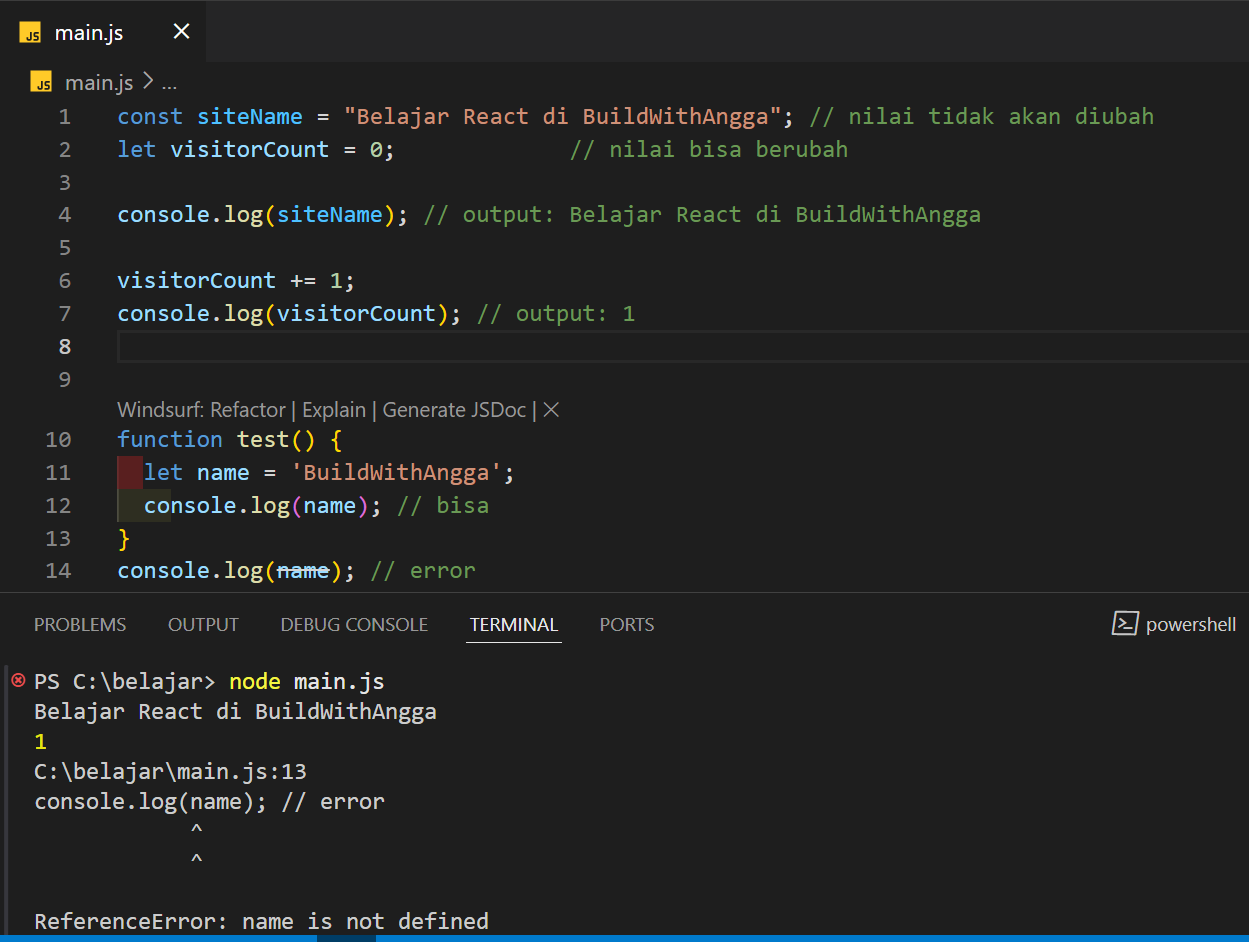This screenshot has height=942, width=1249.
Task: Expand the breadcrumb ellipsis after main.js
Action: pyautogui.click(x=169, y=82)
